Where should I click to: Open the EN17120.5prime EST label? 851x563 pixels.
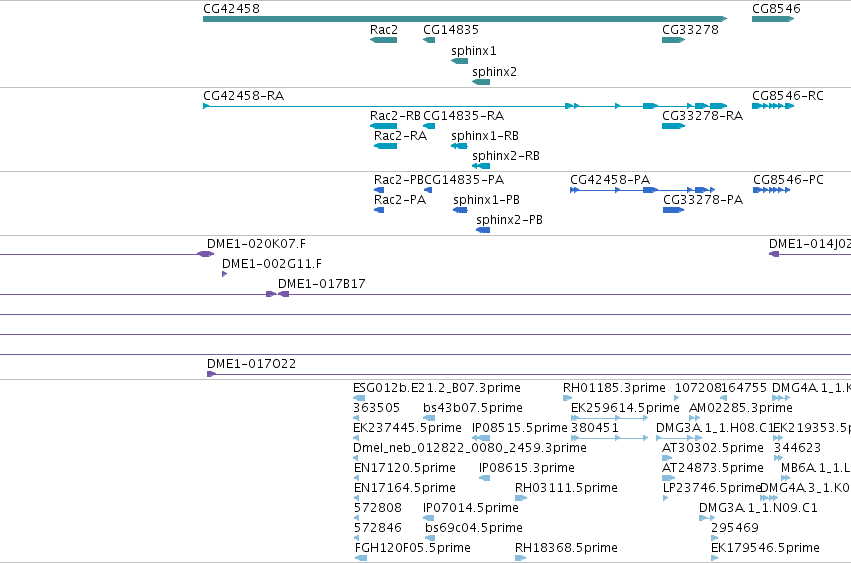tap(405, 469)
